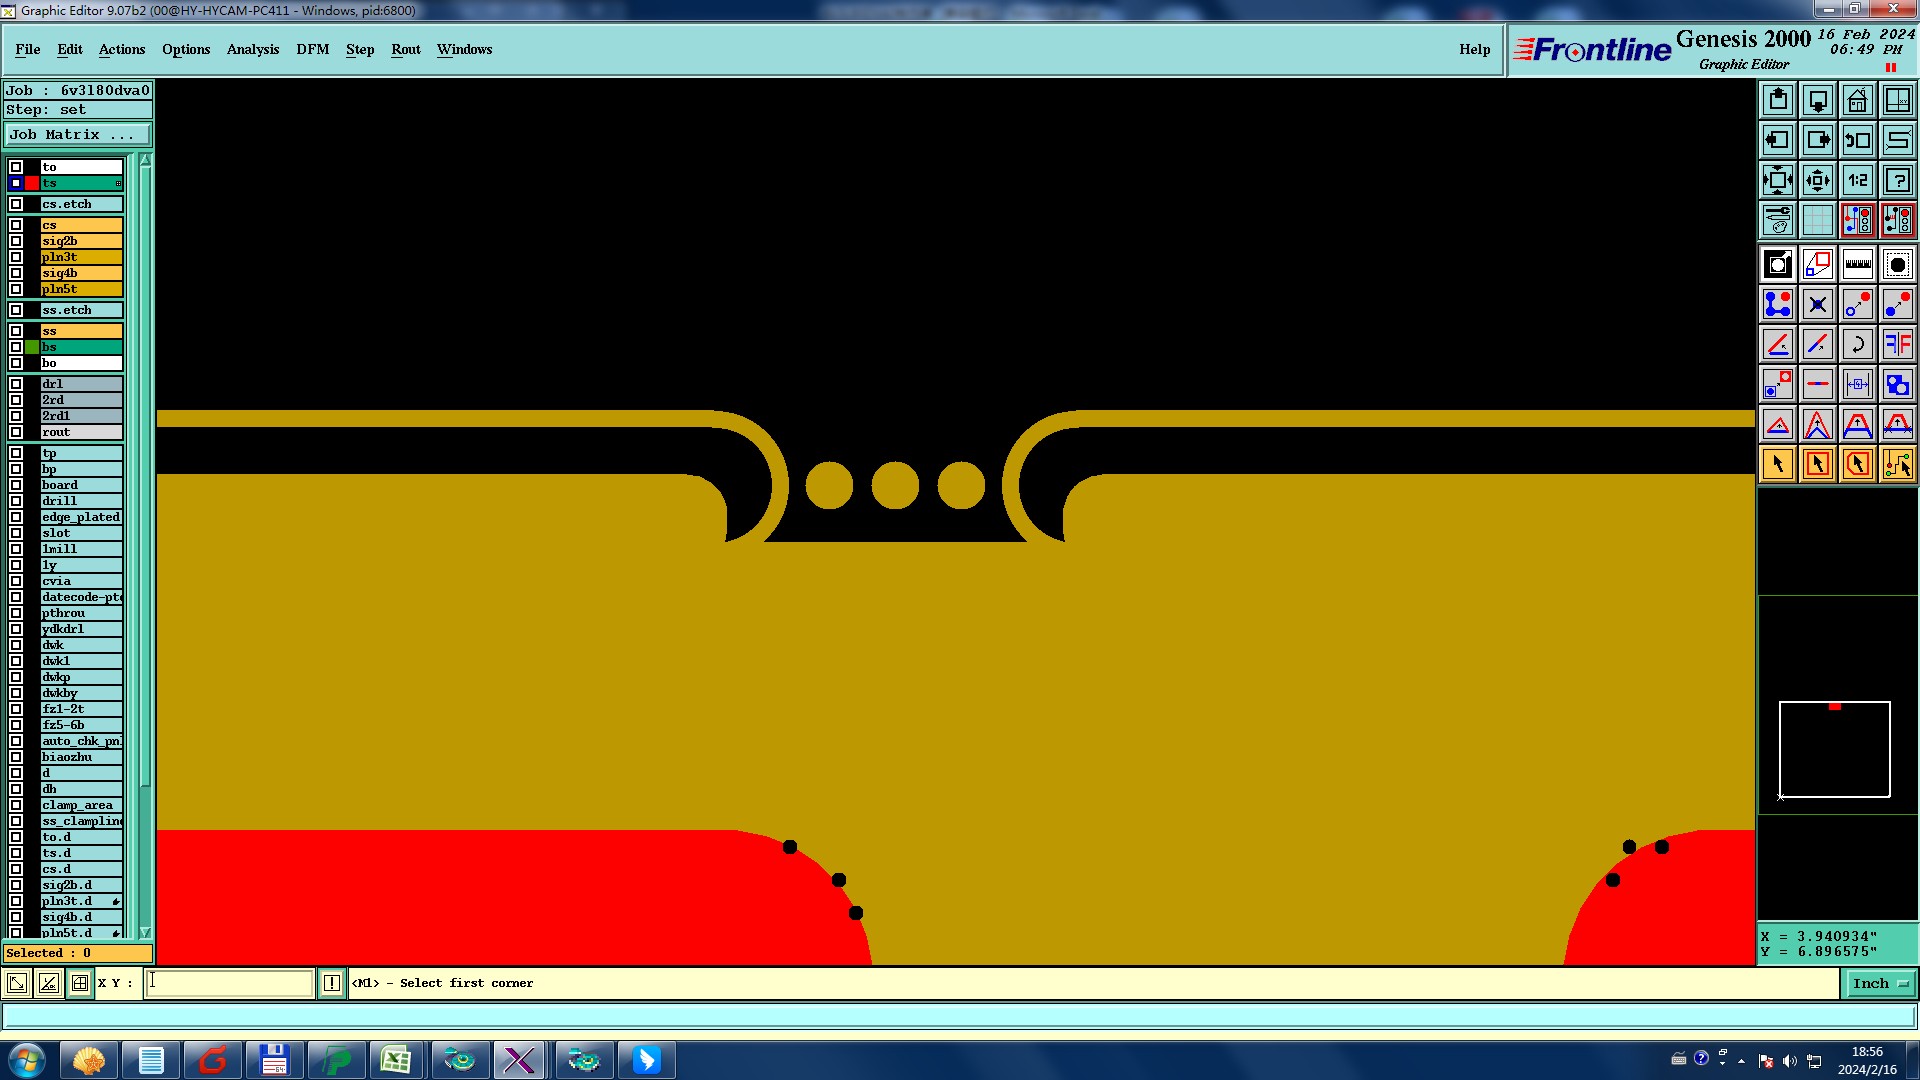Screen dimensions: 1920x1080
Task: Toggle the cs.etch layer checkbox
Action: click(16, 204)
